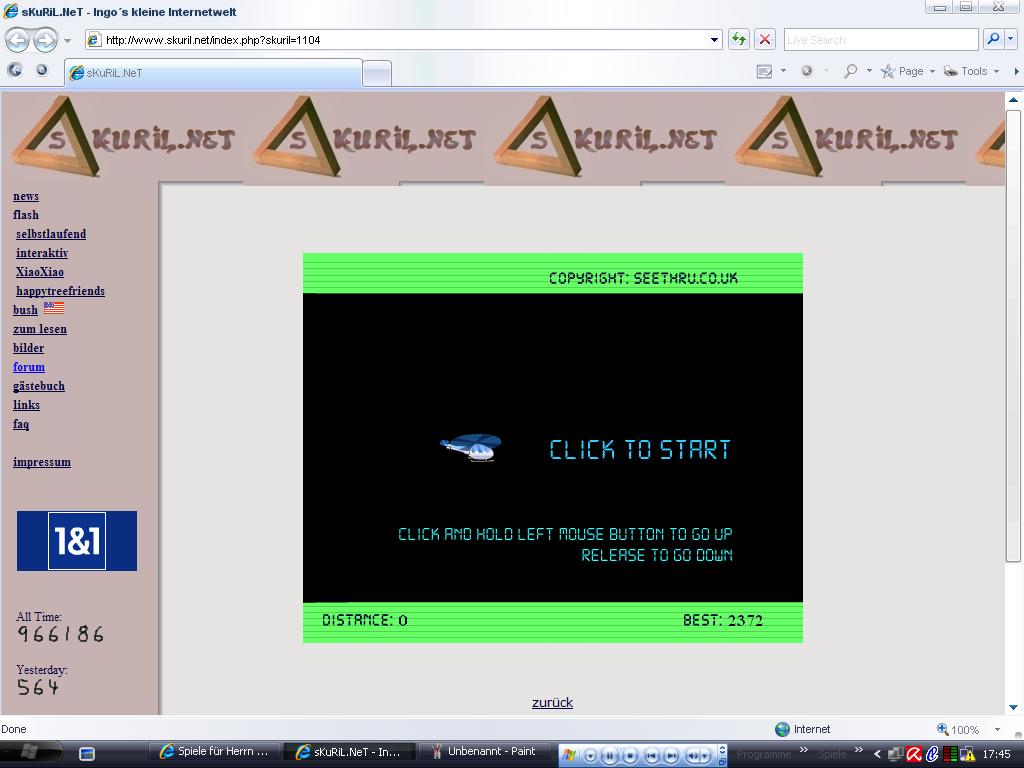The width and height of the screenshot is (1024, 768).
Task: Open the faq sidebar link
Action: point(21,424)
